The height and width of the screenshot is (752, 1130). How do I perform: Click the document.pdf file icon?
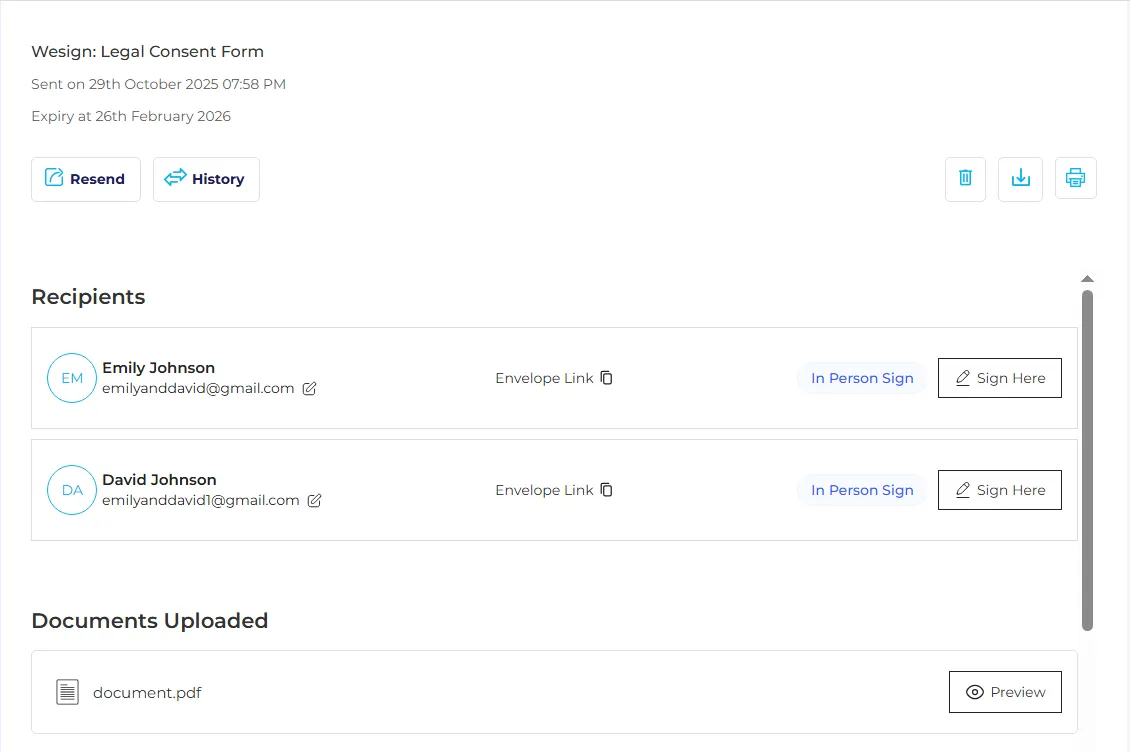point(67,692)
